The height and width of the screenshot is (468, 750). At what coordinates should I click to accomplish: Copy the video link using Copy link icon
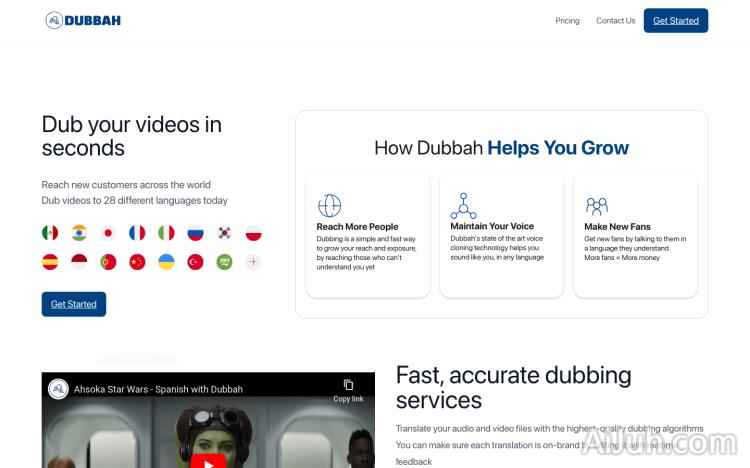coord(348,389)
